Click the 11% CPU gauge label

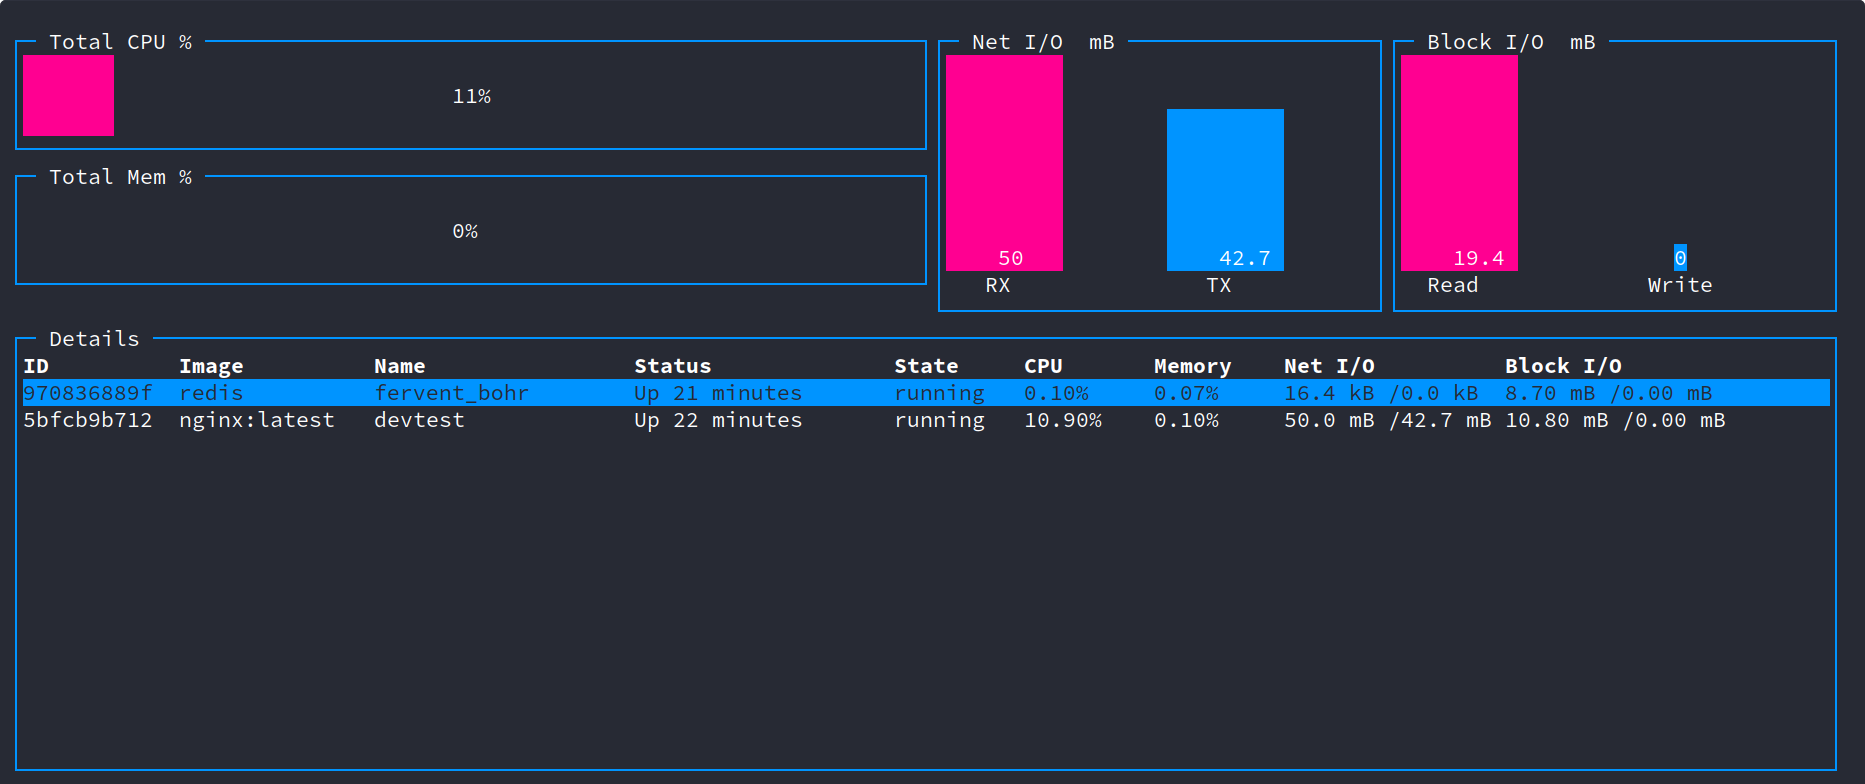coord(472,96)
